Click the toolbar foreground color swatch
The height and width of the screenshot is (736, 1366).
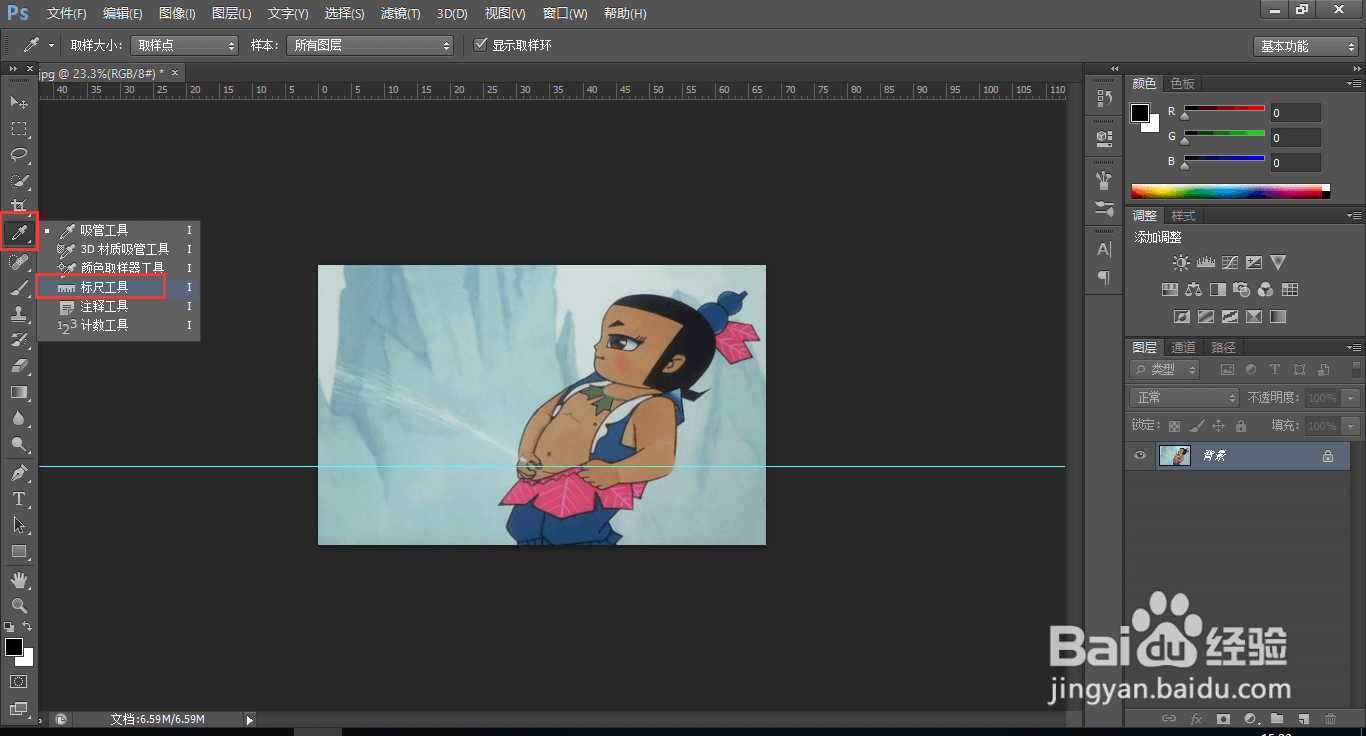pyautogui.click(x=14, y=647)
